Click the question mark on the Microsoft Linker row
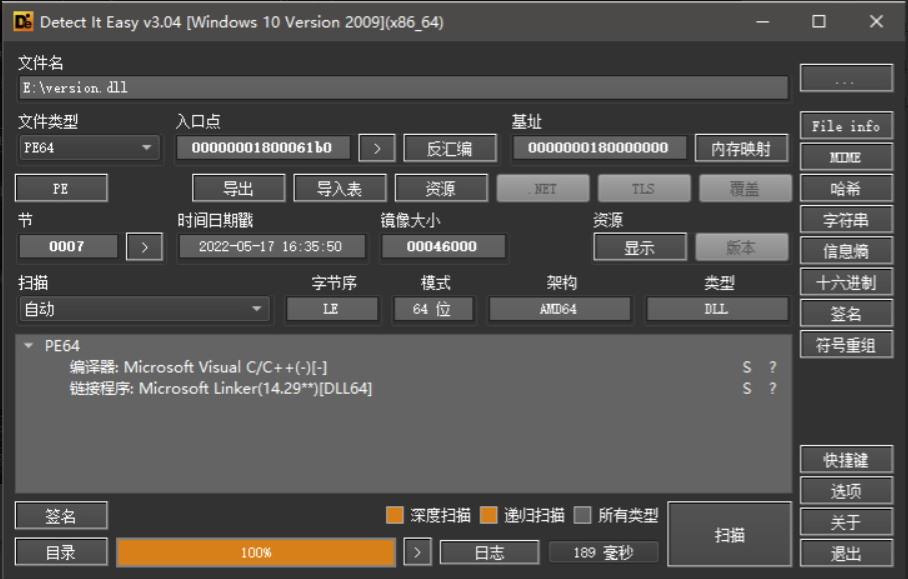The image size is (908, 579). point(772,388)
